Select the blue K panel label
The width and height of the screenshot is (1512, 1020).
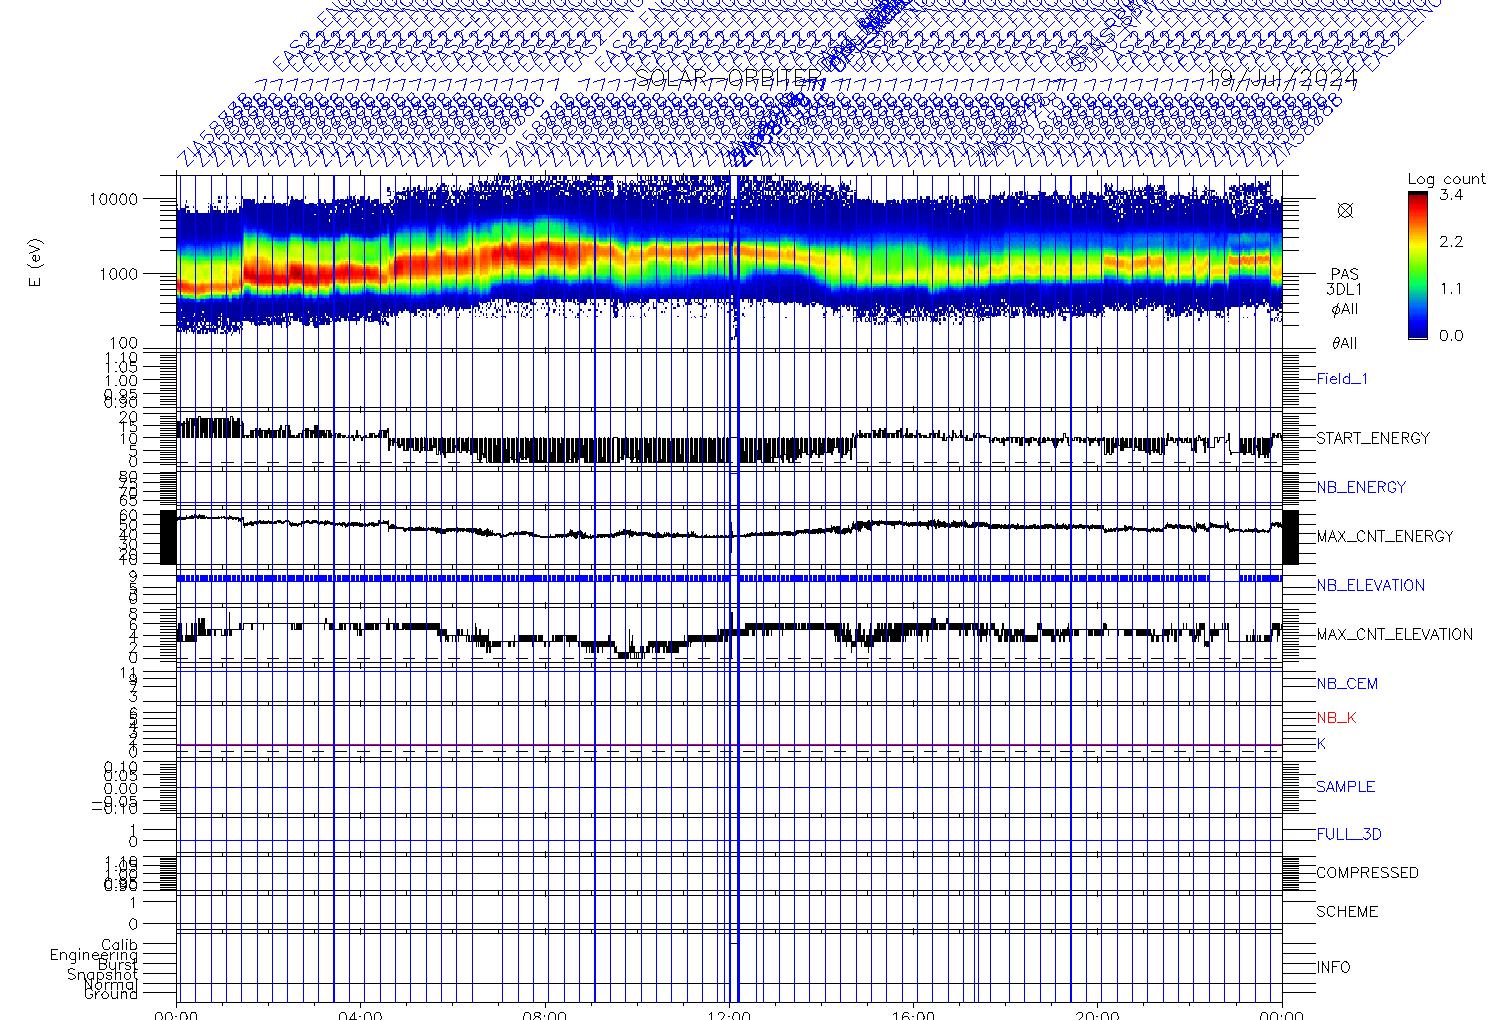1321,744
